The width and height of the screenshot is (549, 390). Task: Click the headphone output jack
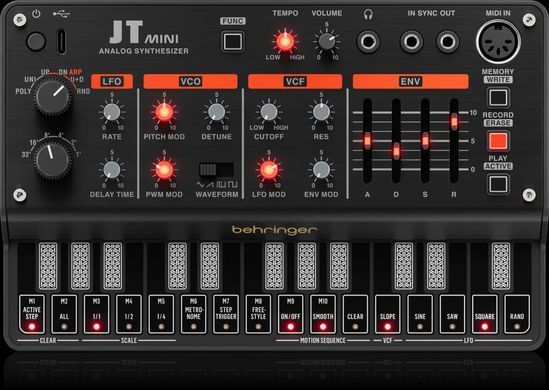point(368,42)
